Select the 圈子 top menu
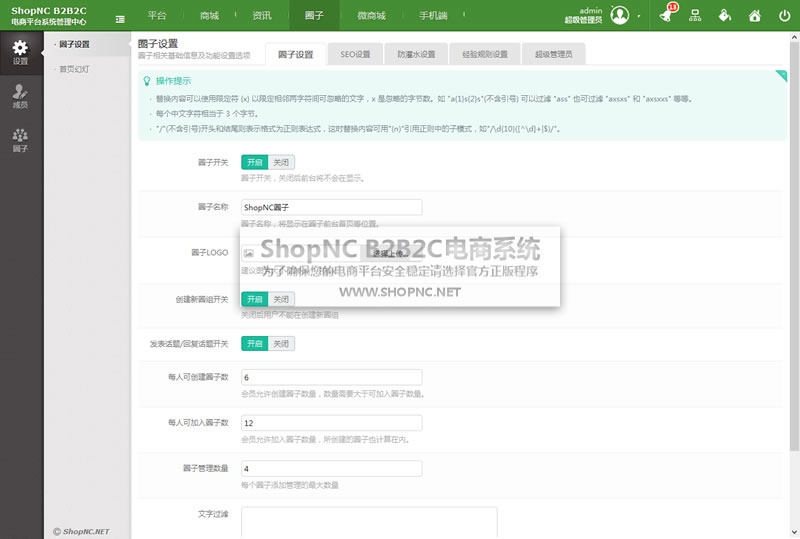800x539 pixels. tap(314, 15)
